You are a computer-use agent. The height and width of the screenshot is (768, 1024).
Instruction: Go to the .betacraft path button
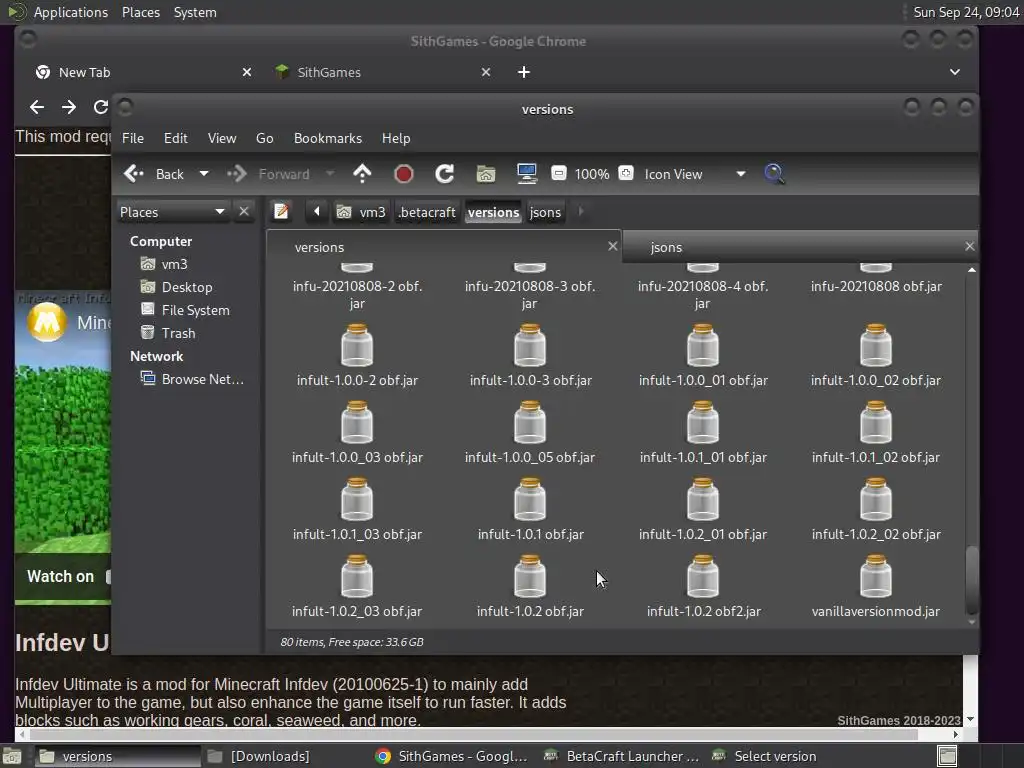coord(427,212)
